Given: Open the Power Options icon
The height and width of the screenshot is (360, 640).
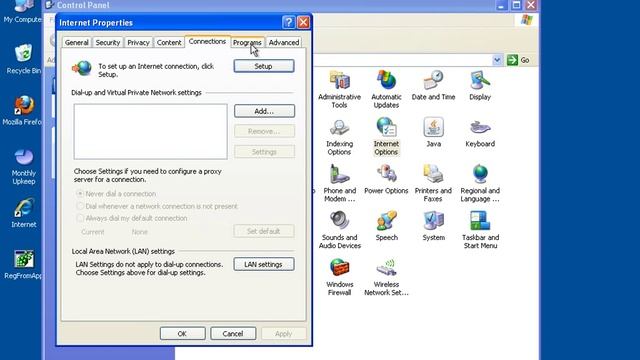Looking at the screenshot, I should (386, 180).
